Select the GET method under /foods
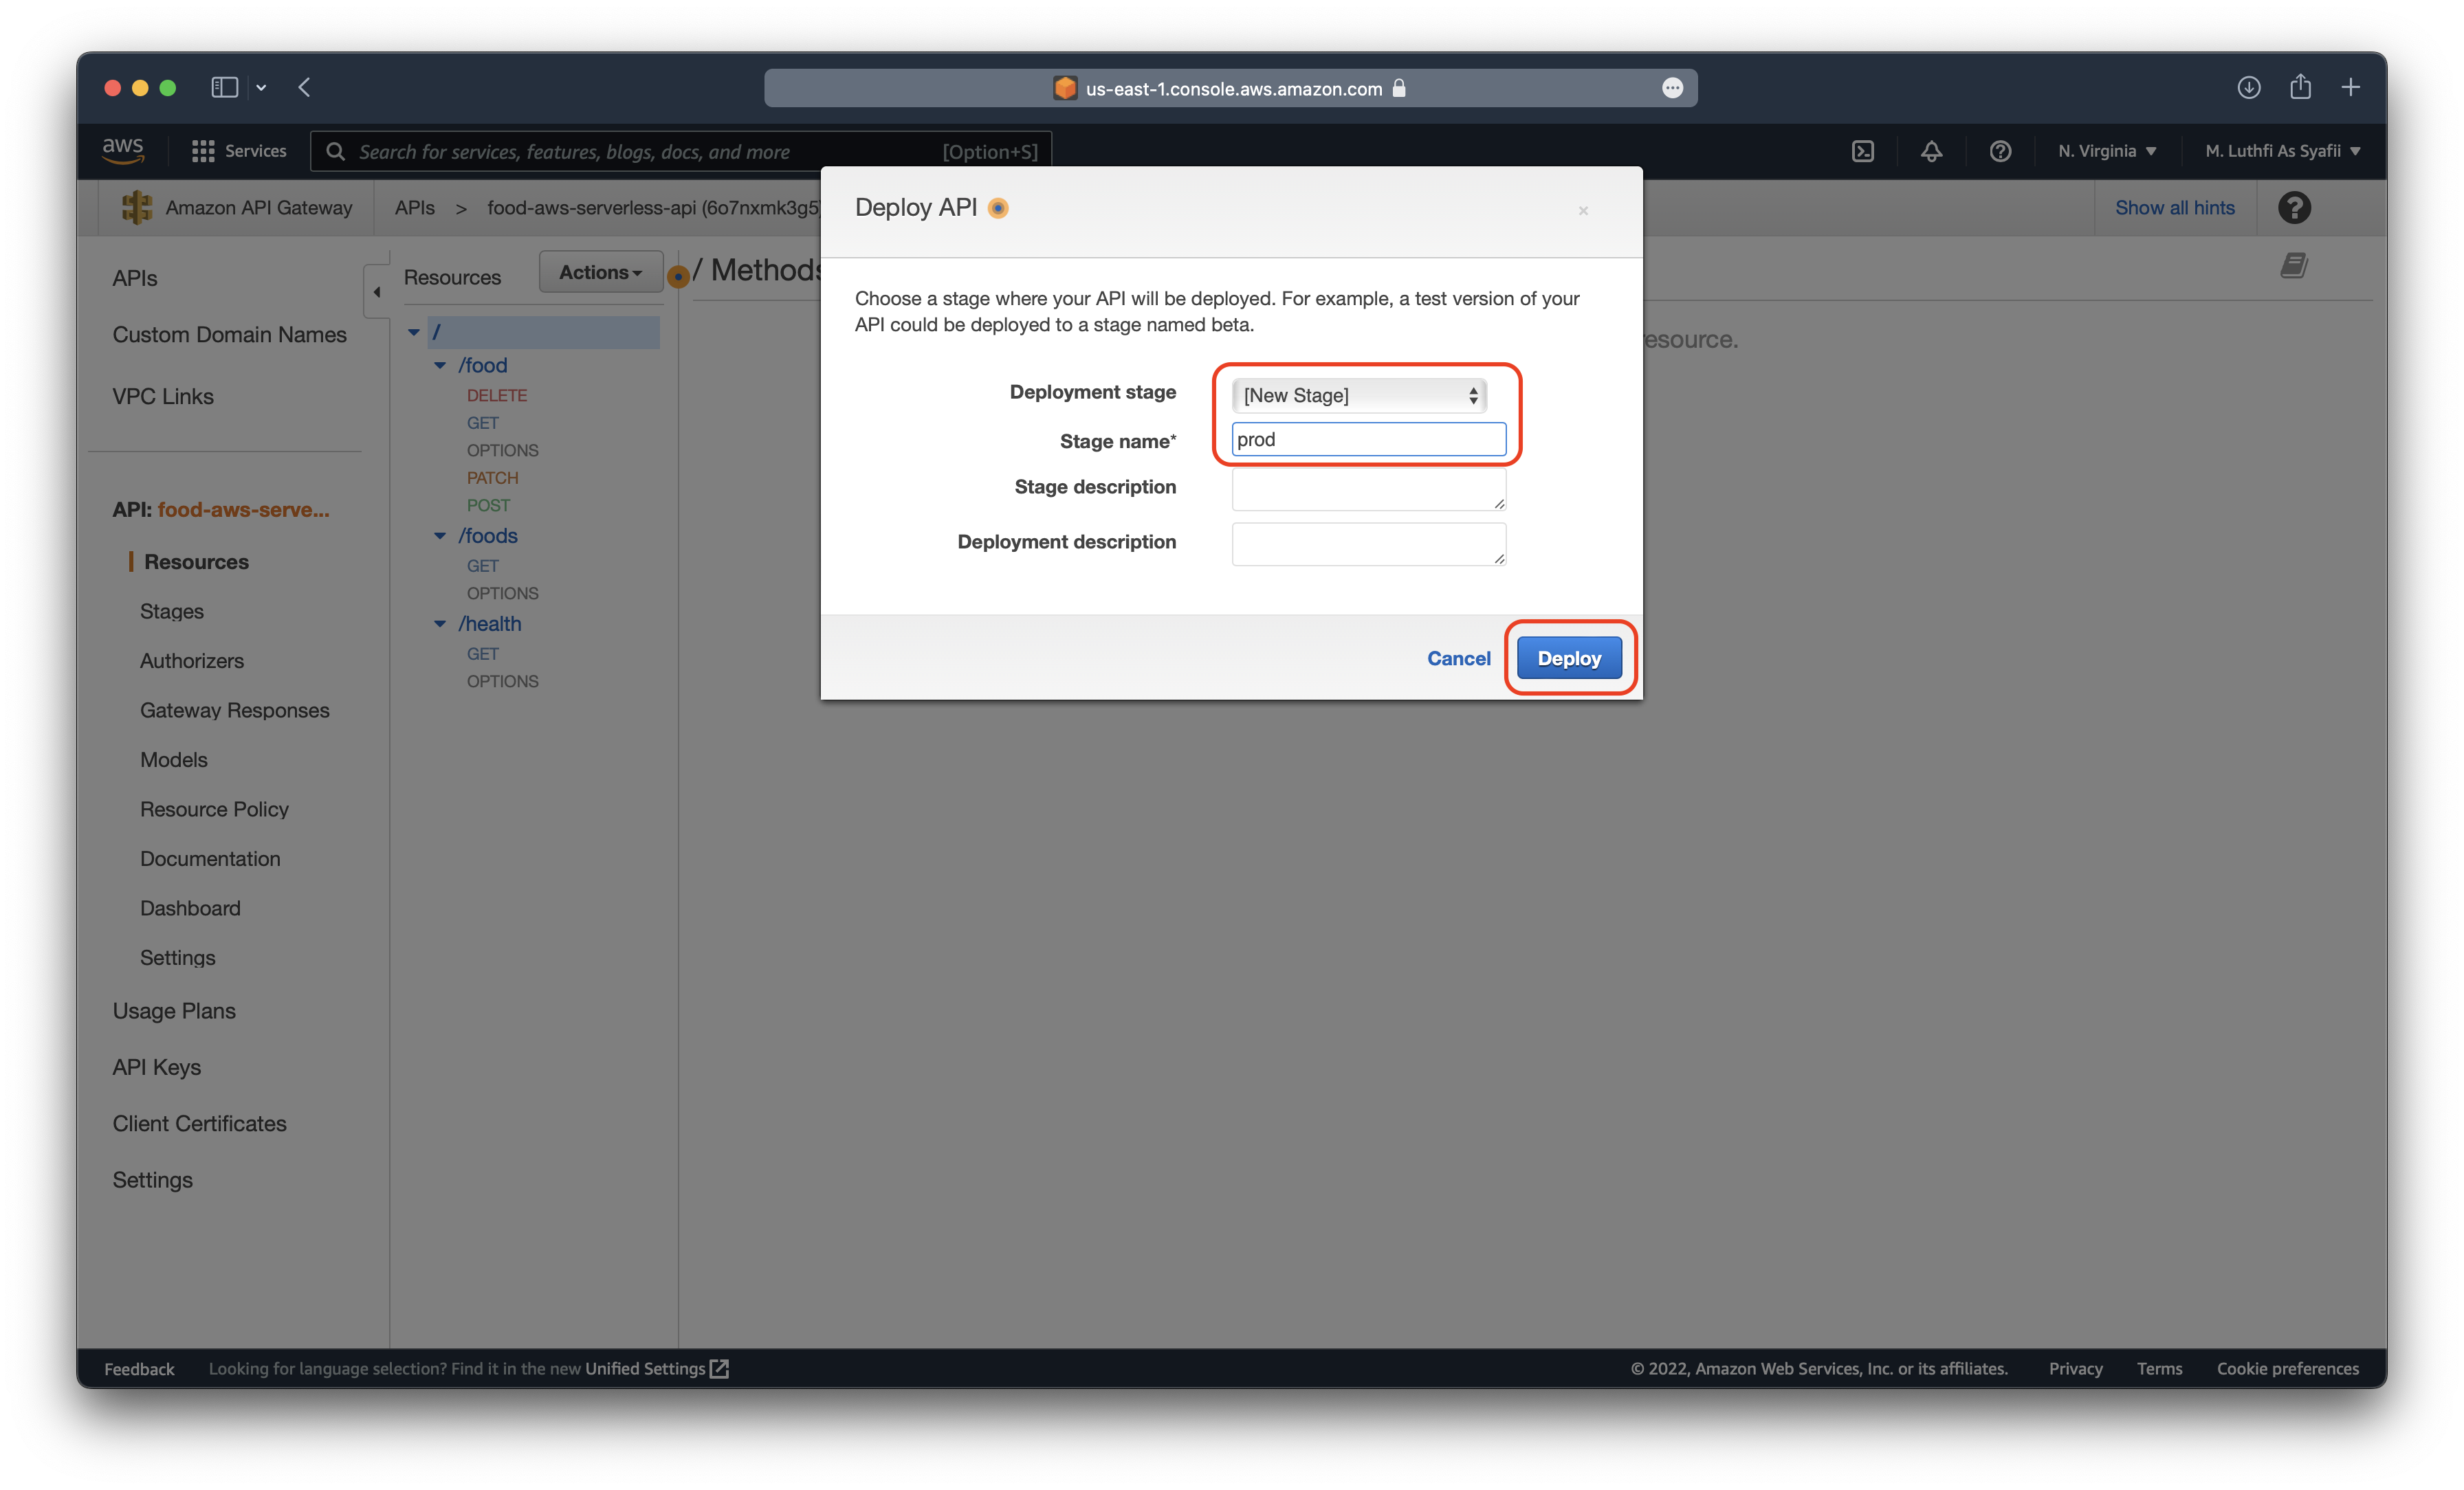The height and width of the screenshot is (1490, 2464). (x=482, y=565)
